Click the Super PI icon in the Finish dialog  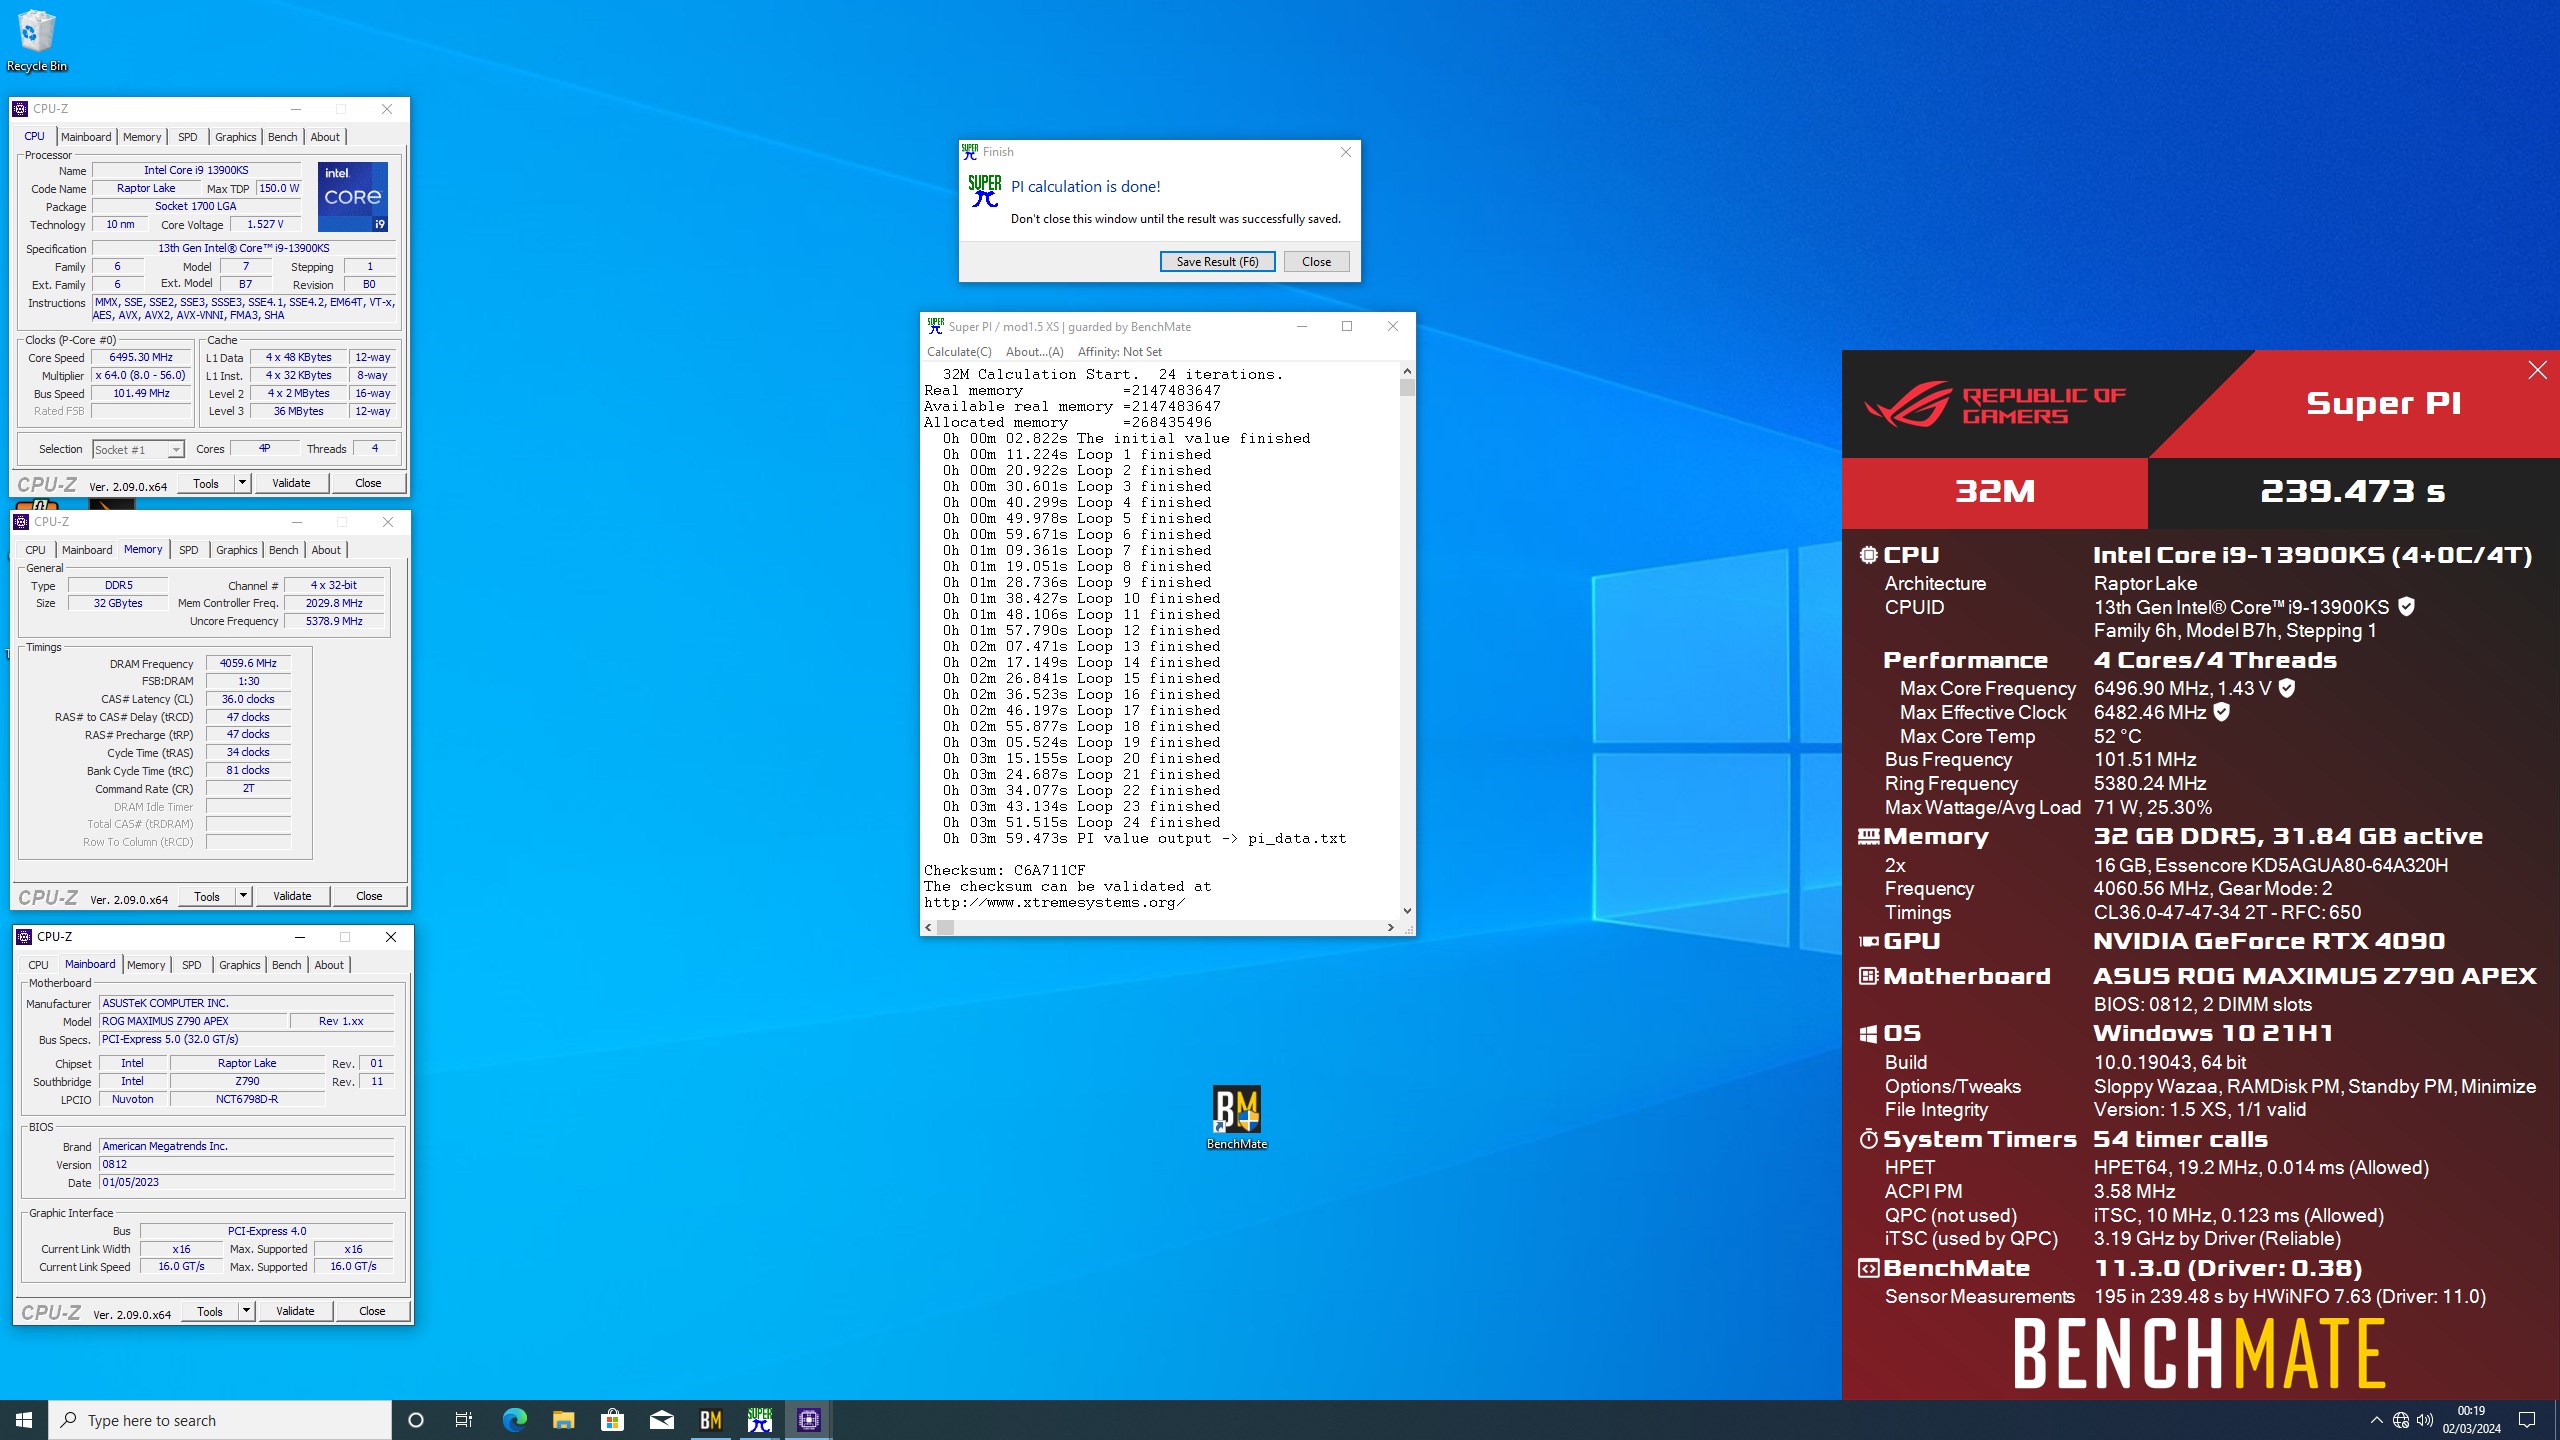(x=984, y=191)
